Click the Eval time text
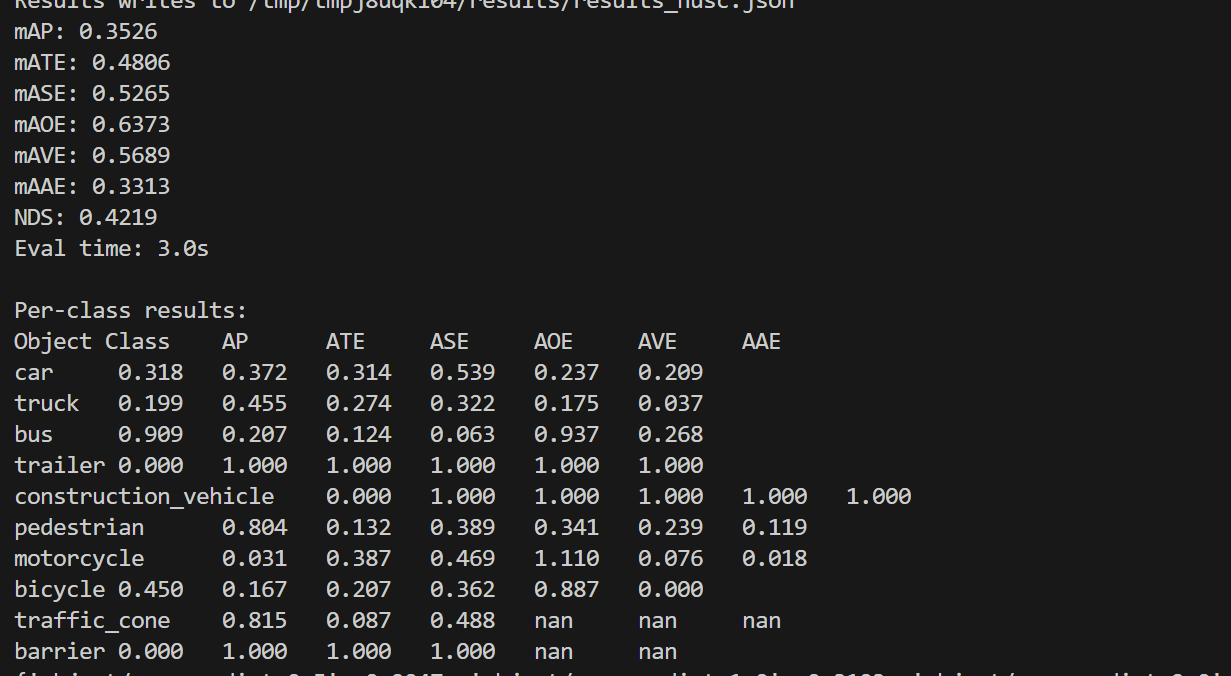Screen dimensions: 1231x676 [x=110, y=248]
